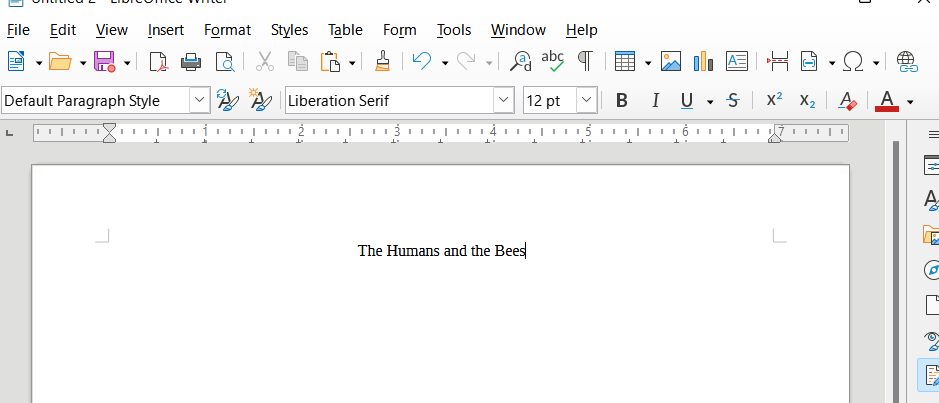Open the Format menu
The width and height of the screenshot is (939, 403).
pyautogui.click(x=228, y=30)
